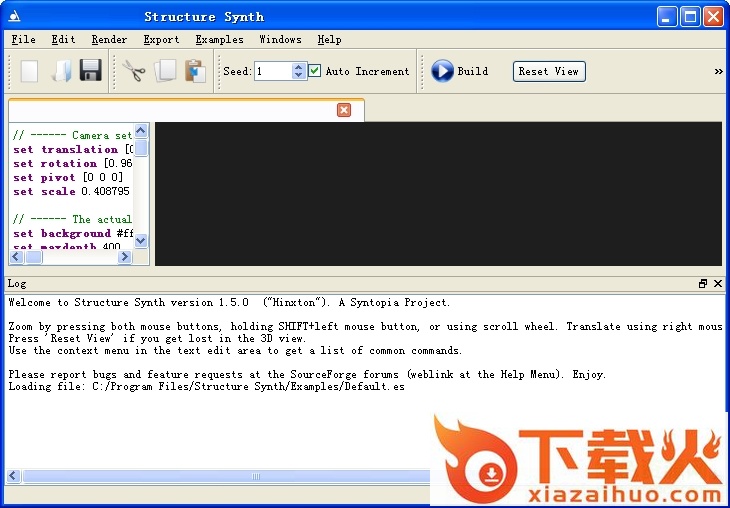Click the Structure Synth title bar app icon
730x508 pixels.
(x=14, y=17)
